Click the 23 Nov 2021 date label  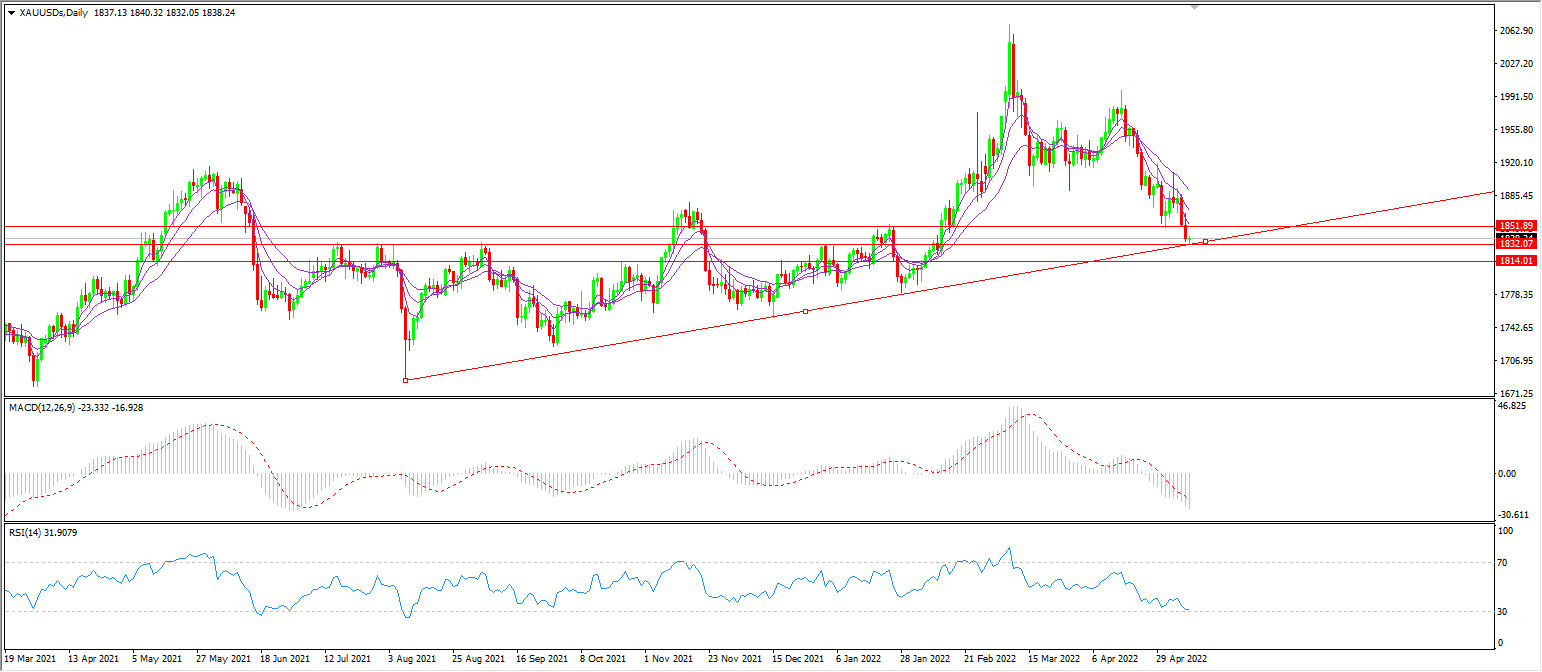[735, 660]
